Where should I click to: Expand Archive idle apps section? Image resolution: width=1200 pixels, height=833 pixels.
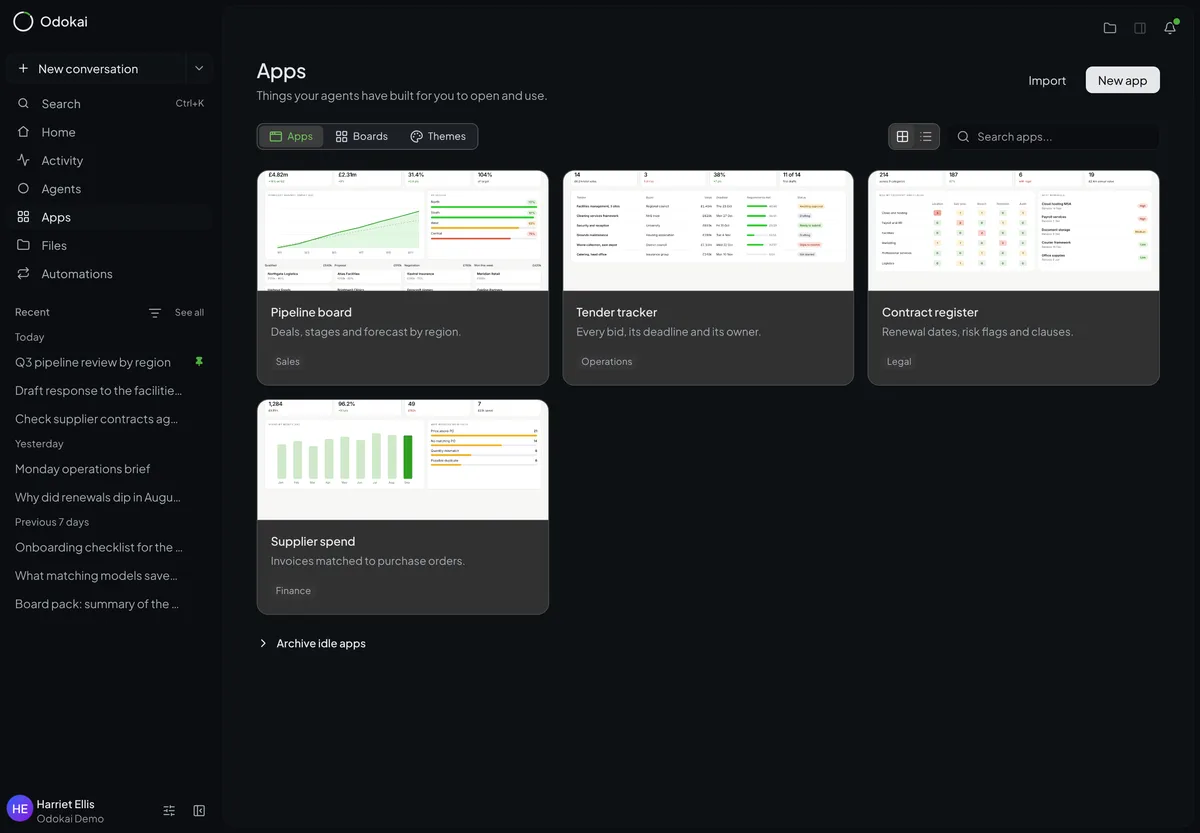[312, 644]
